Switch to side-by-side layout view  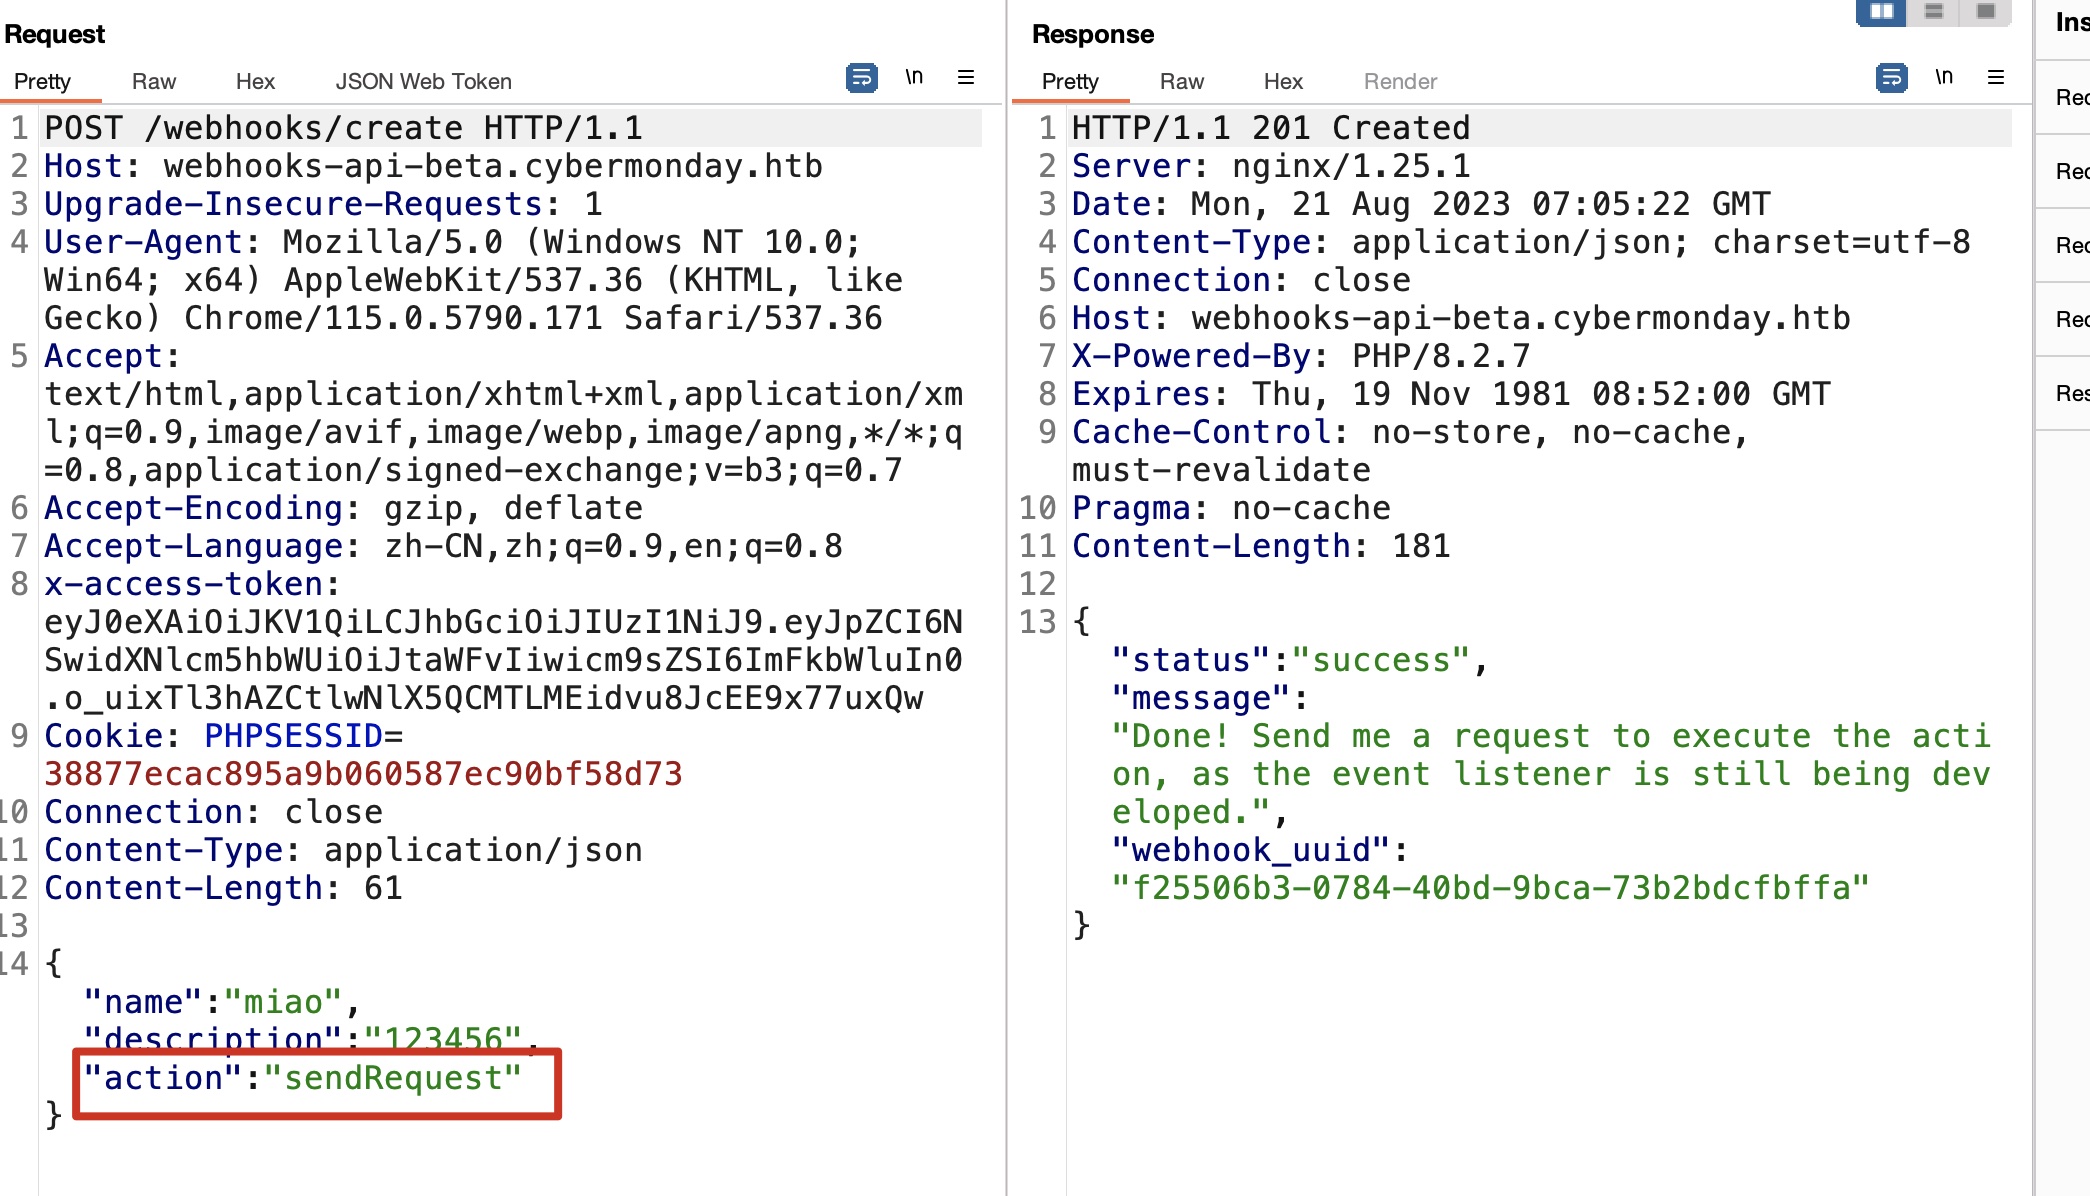tap(1881, 12)
